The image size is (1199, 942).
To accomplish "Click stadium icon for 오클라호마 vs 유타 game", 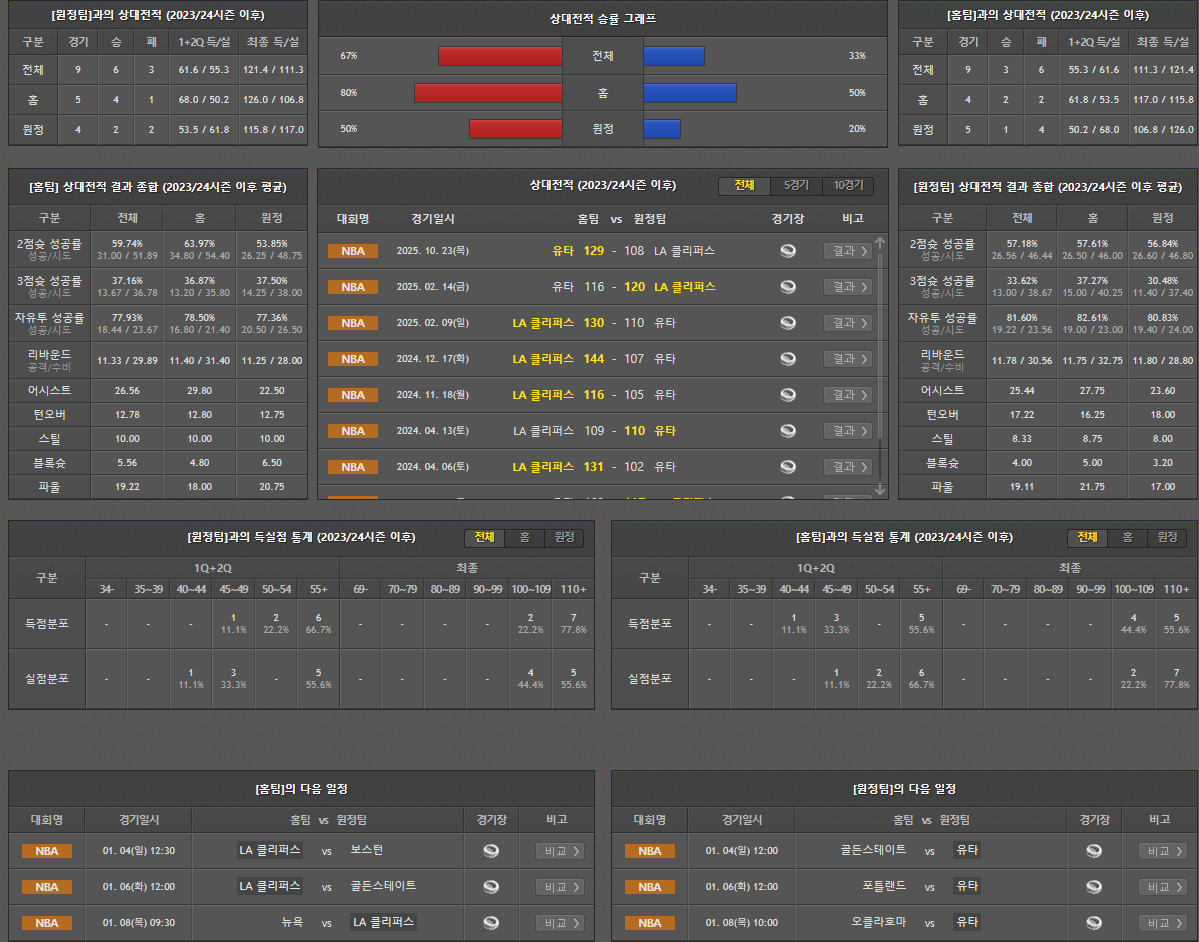I will [1094, 923].
